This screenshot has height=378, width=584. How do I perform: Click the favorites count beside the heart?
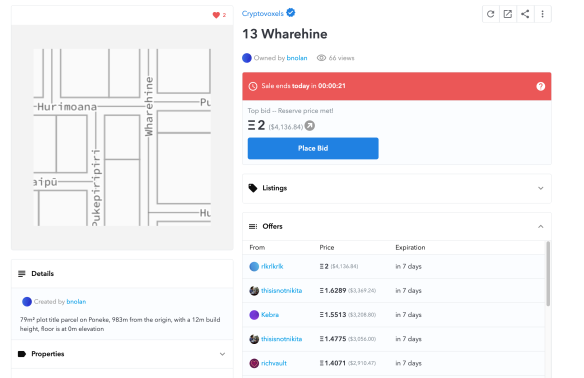pyautogui.click(x=224, y=15)
